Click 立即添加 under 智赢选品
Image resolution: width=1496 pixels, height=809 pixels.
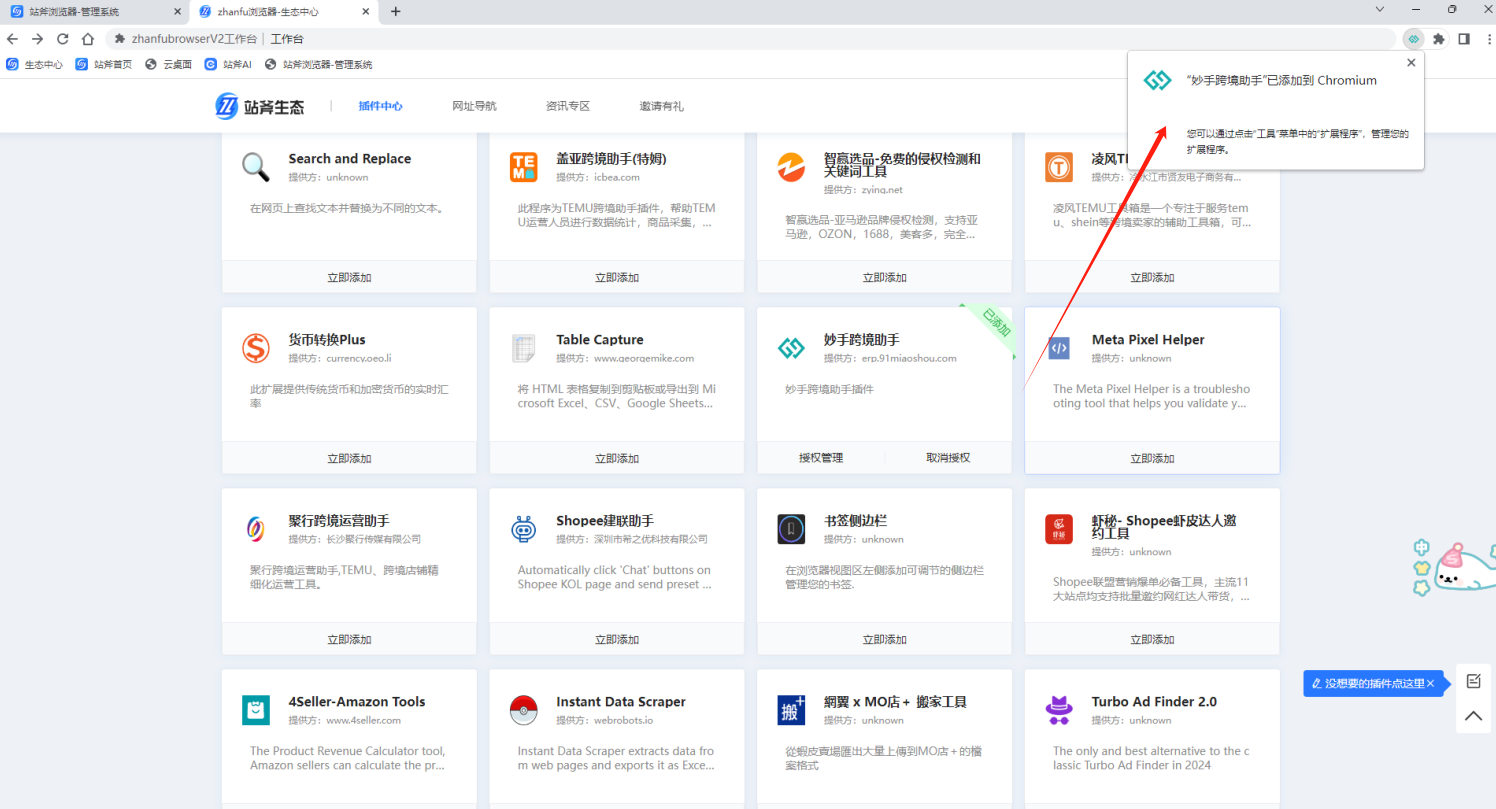coord(885,278)
